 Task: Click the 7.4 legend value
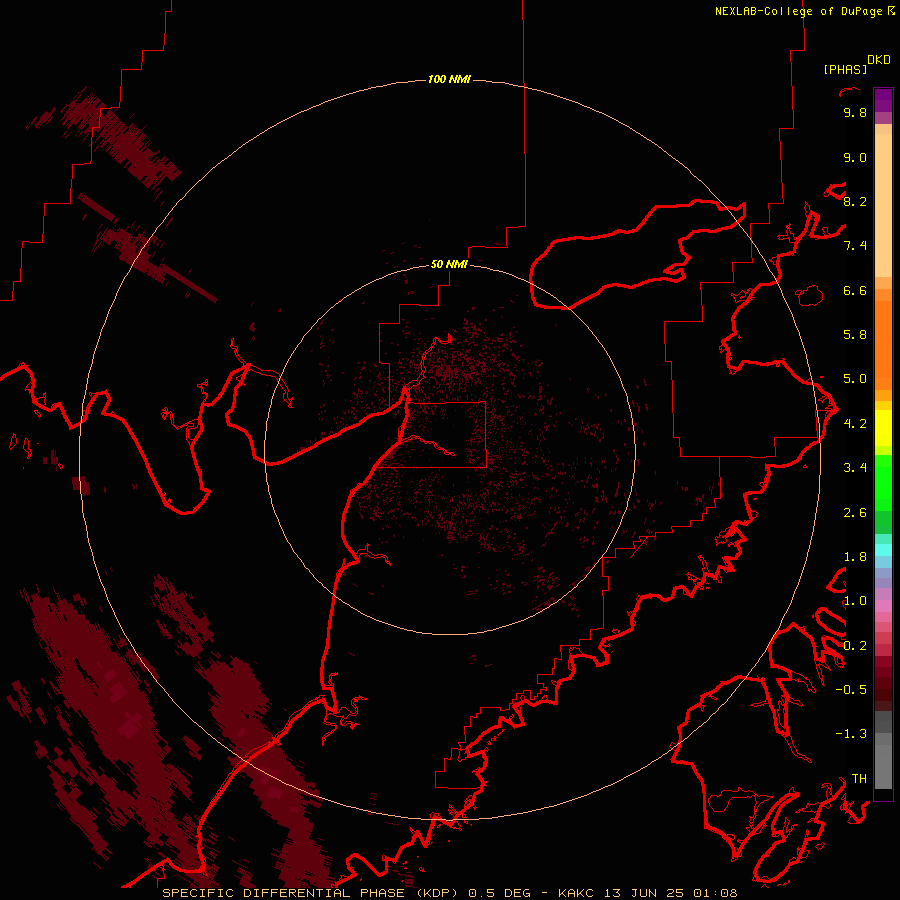point(855,246)
